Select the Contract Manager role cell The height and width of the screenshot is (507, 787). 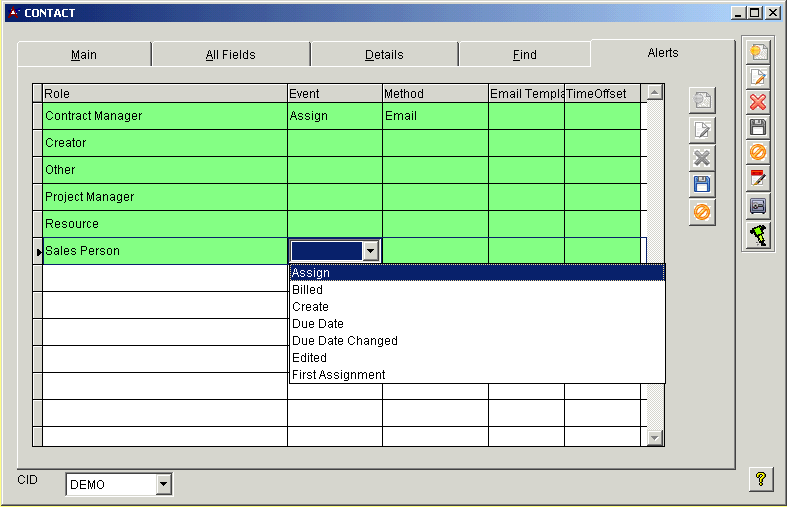(165, 116)
